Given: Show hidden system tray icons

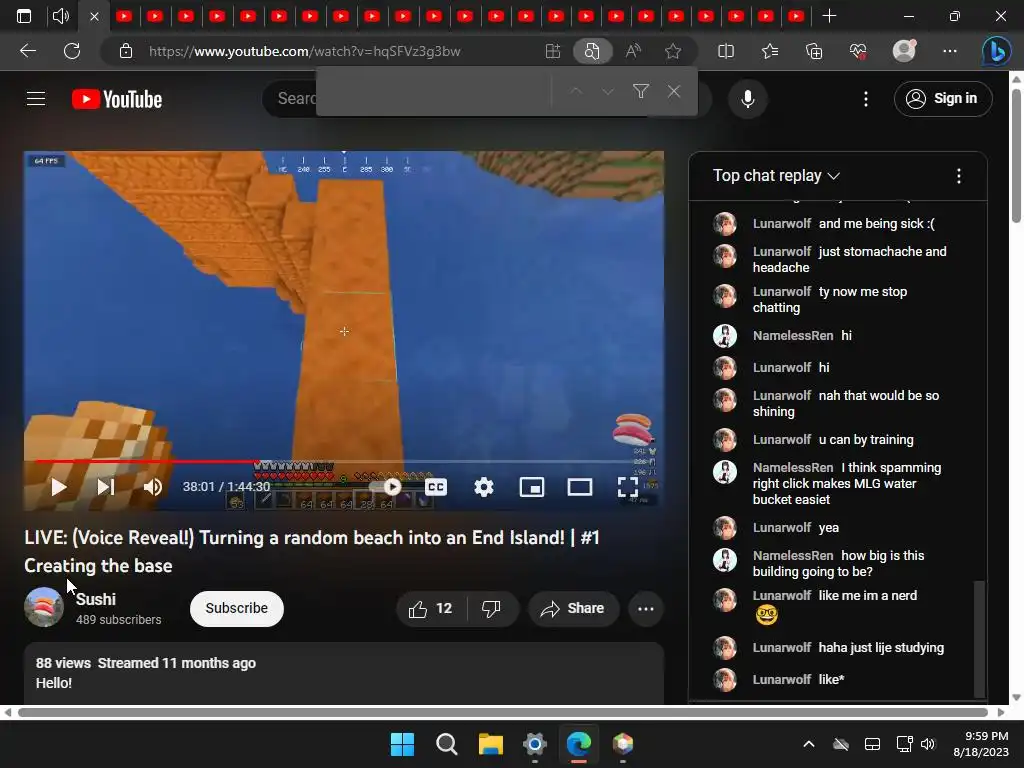Looking at the screenshot, I should (808, 744).
